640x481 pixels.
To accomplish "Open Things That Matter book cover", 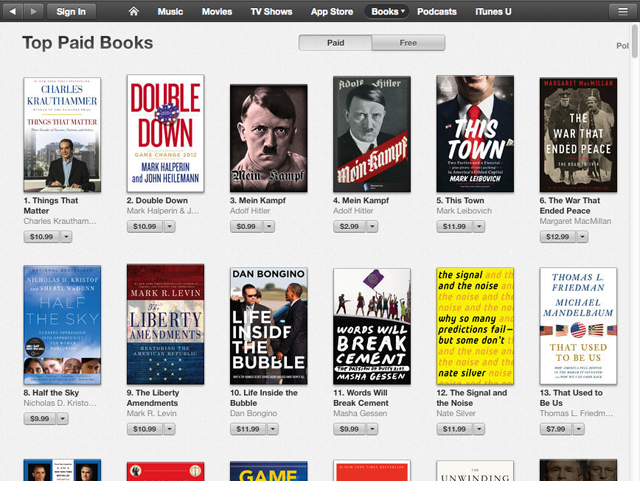I will [62, 134].
